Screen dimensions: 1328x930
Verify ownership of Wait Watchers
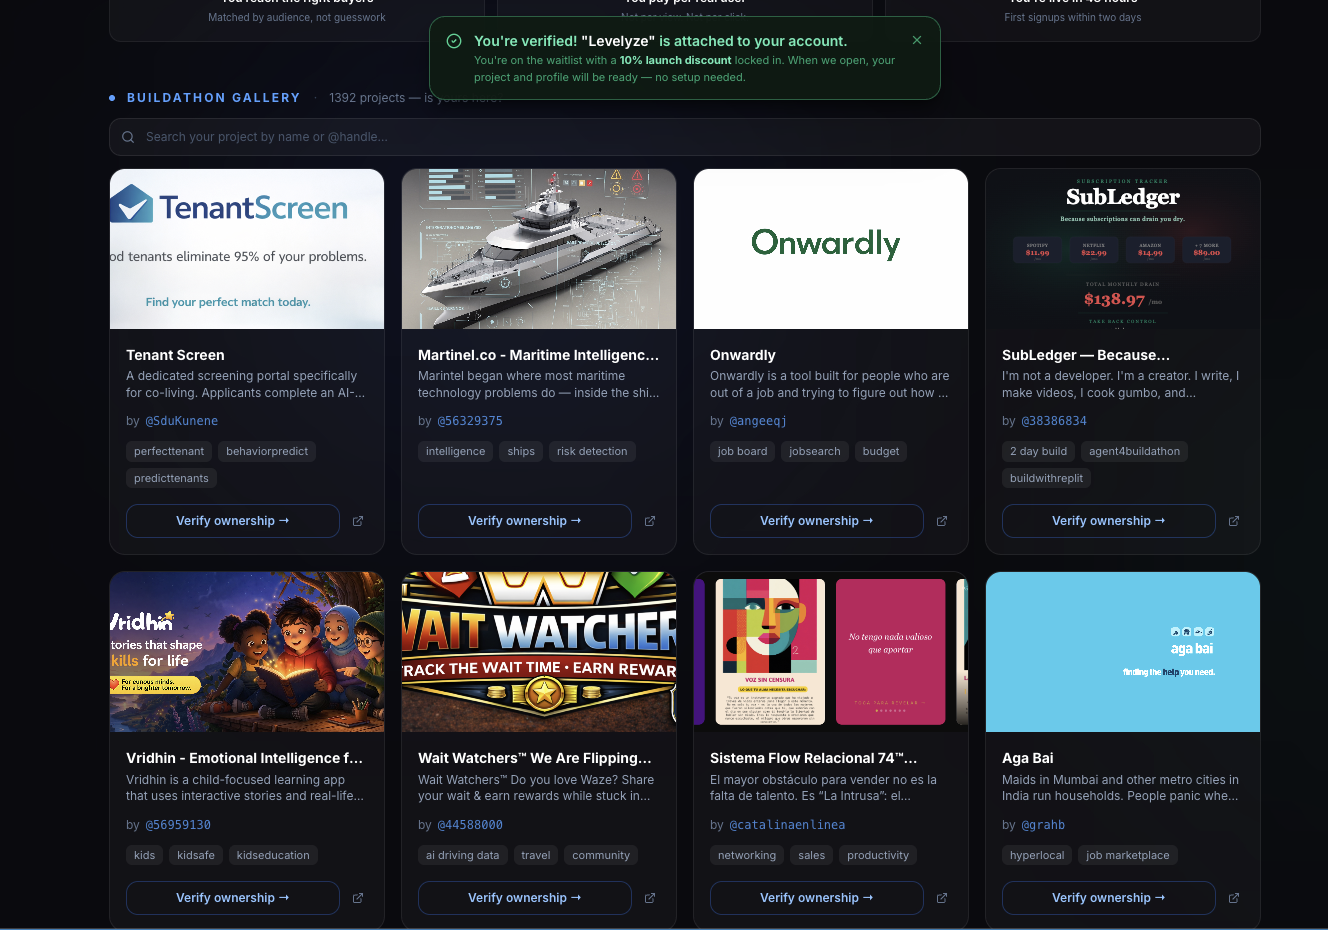(525, 898)
